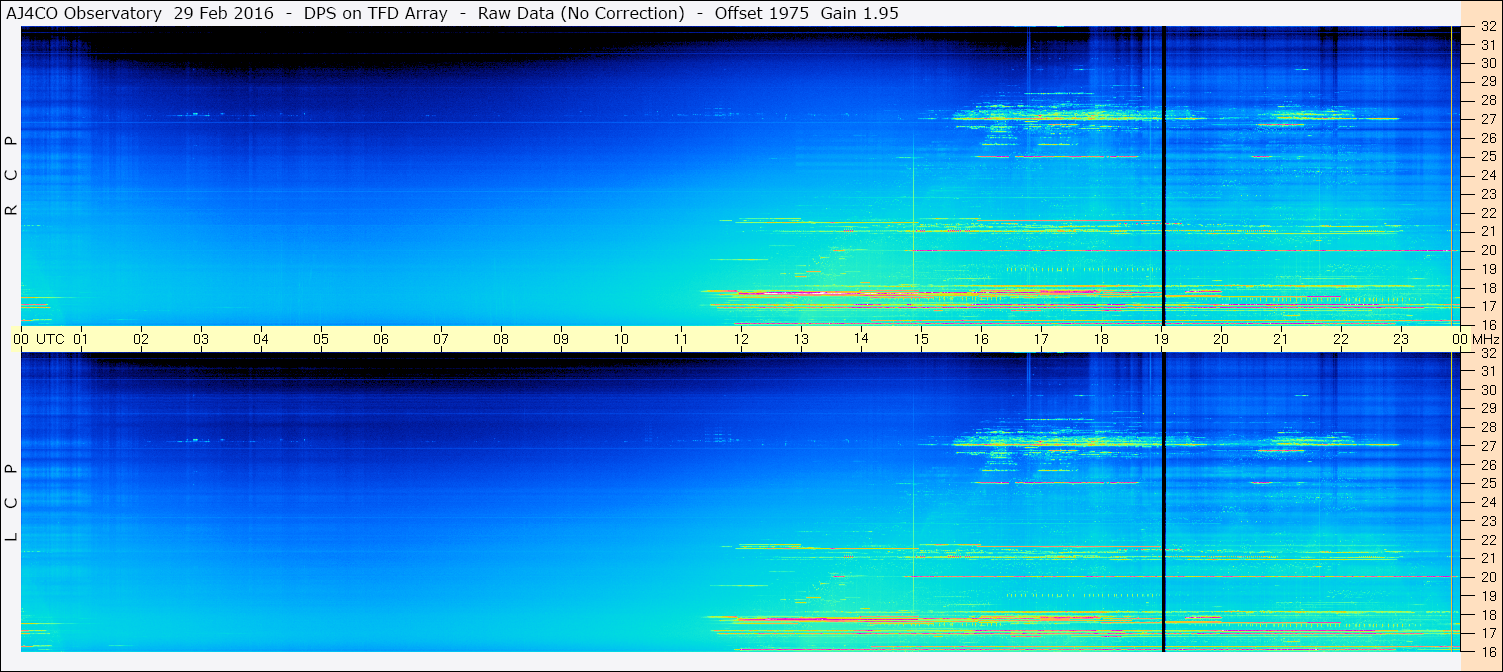Click the 22 MHz label of RCP panel
The height and width of the screenshot is (672, 1503).
pos(1488,213)
